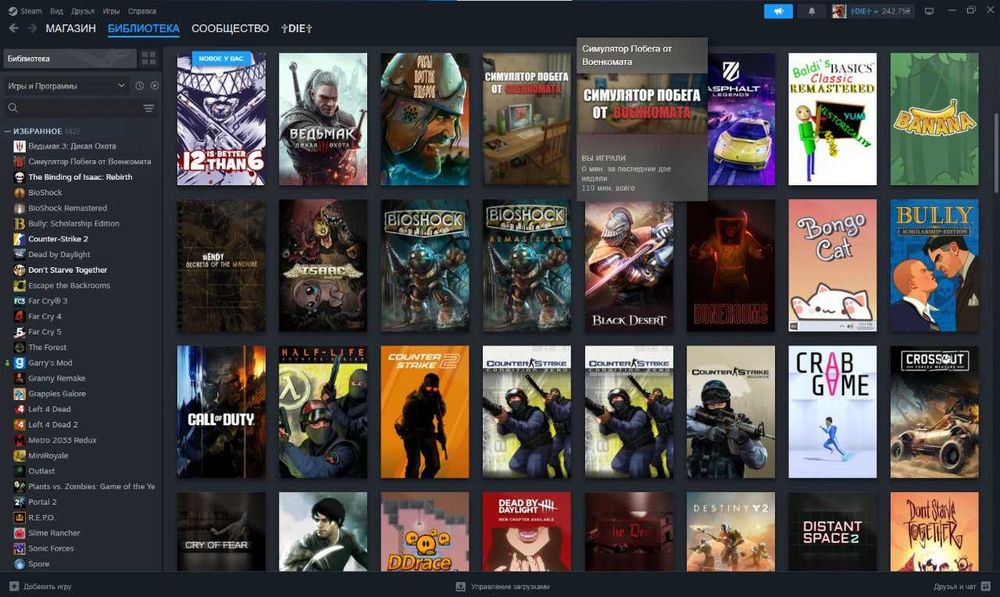Select Dead by Daylight in sidebar
This screenshot has width=1000, height=597.
point(59,254)
